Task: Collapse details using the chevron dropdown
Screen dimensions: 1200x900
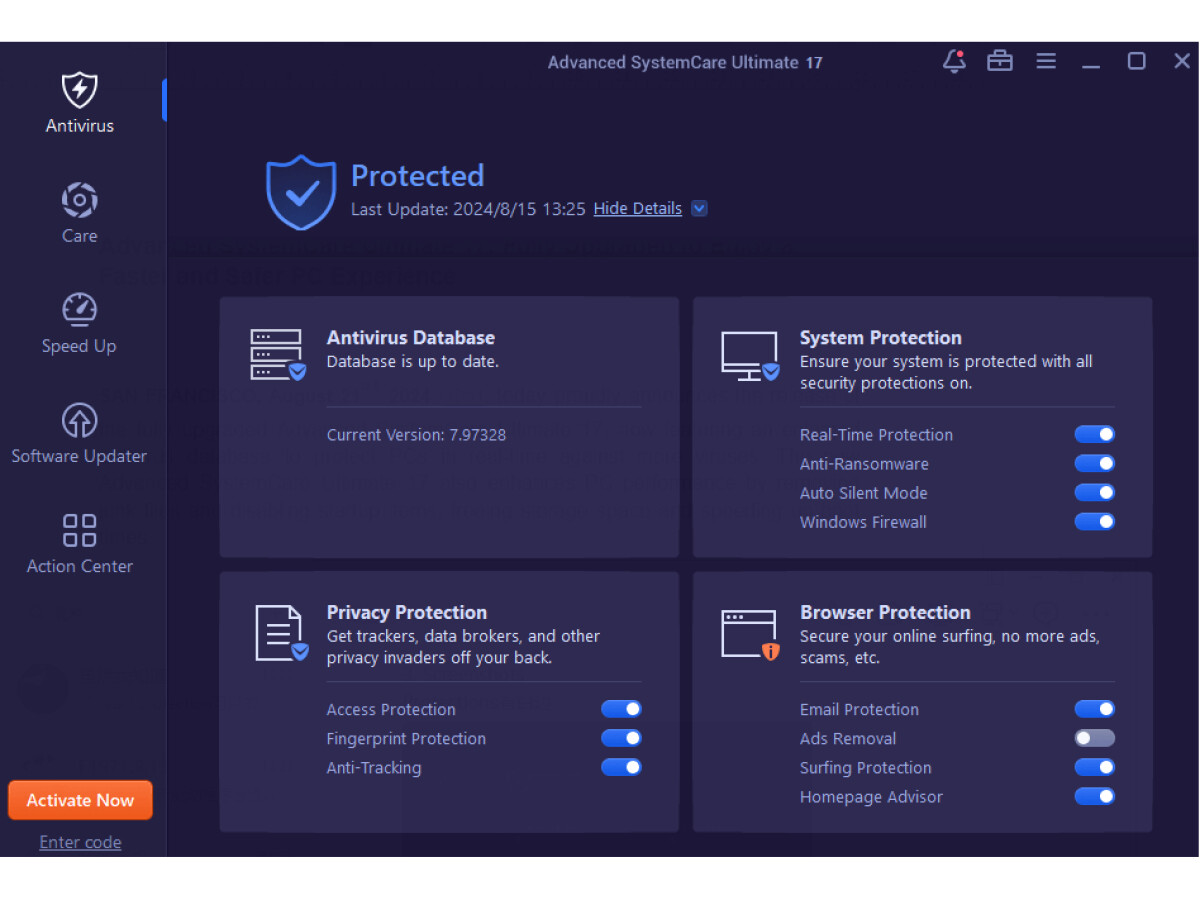Action: (x=700, y=208)
